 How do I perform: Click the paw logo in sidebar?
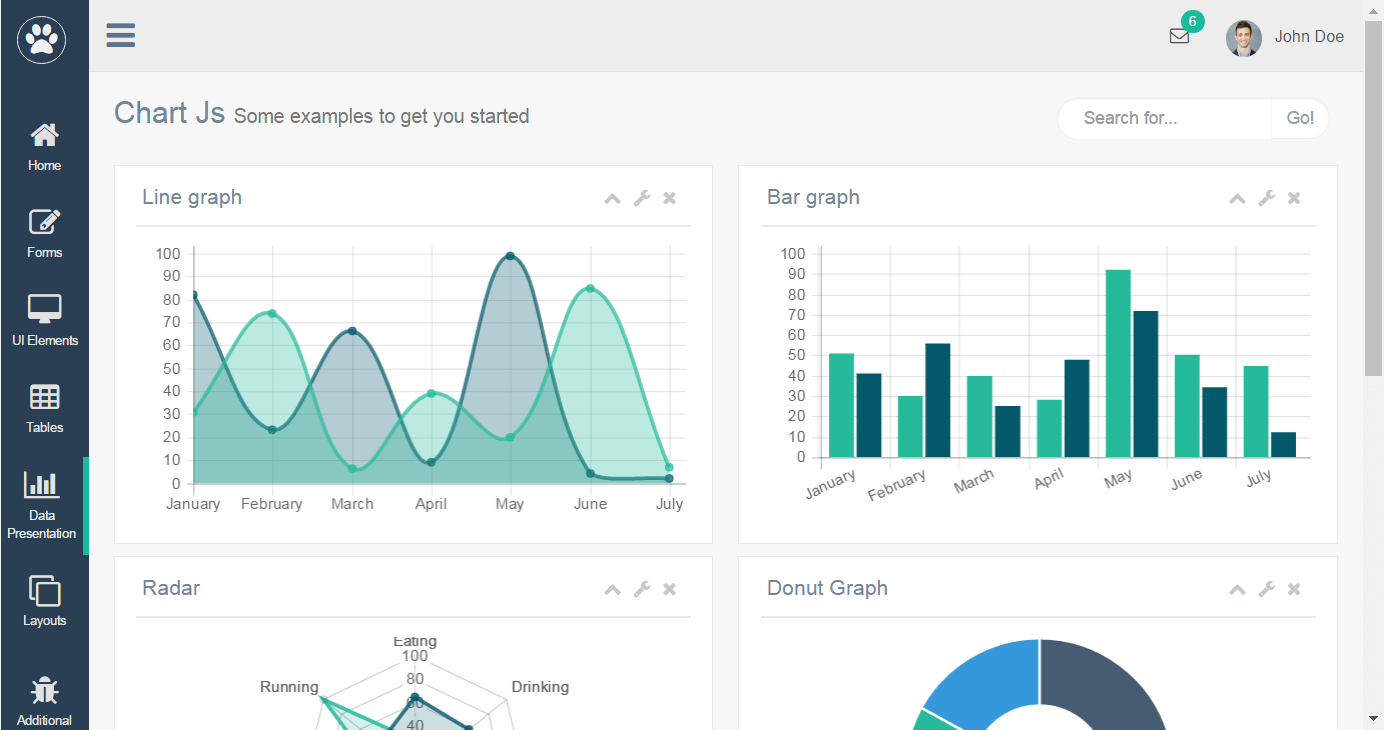tap(41, 40)
